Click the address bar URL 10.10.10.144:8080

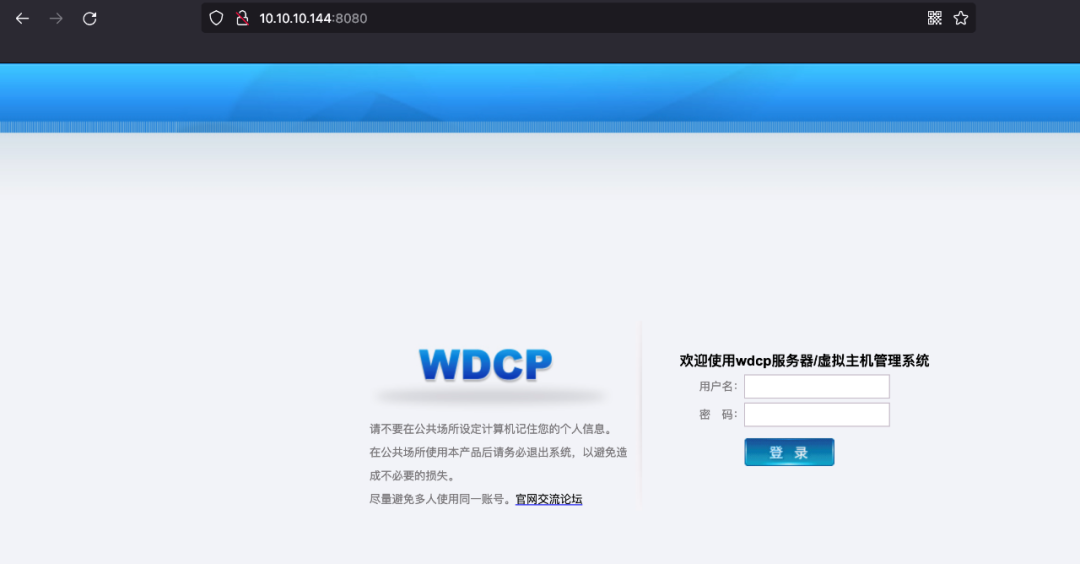coord(313,19)
